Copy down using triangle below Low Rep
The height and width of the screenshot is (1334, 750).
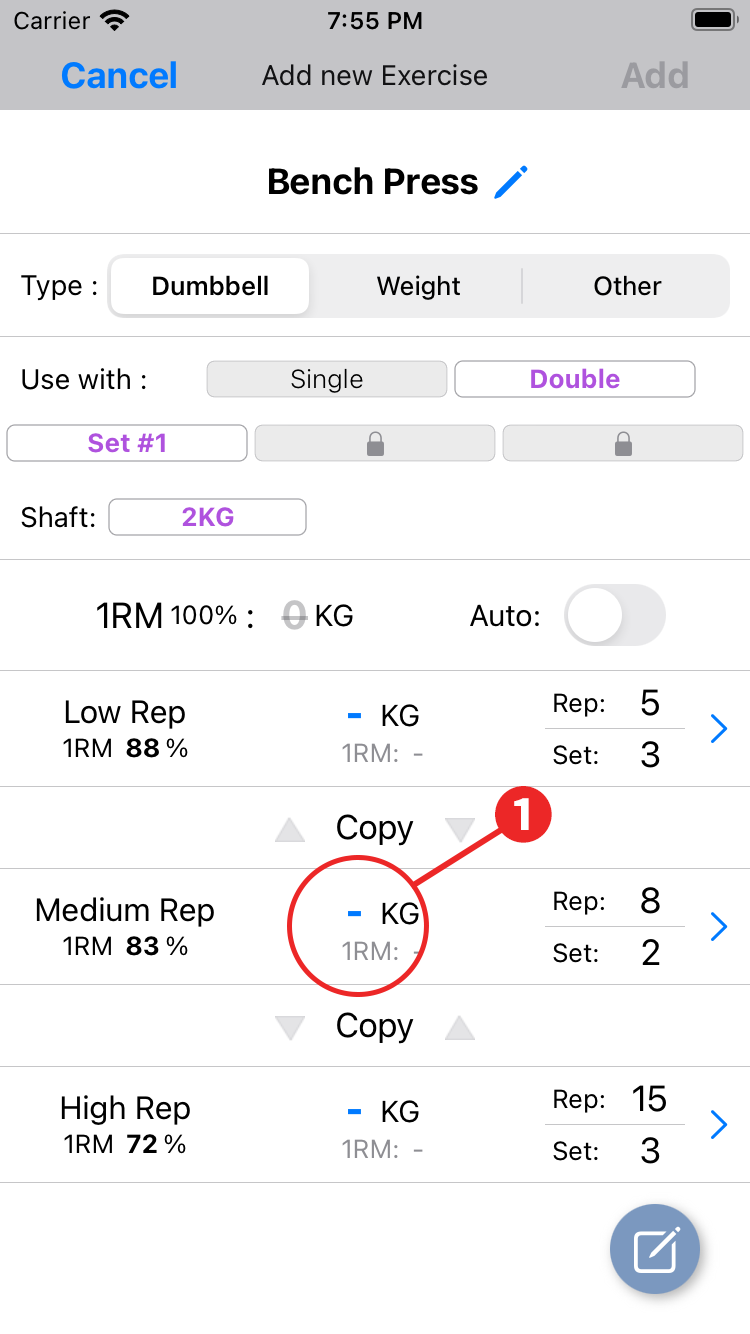click(x=460, y=829)
